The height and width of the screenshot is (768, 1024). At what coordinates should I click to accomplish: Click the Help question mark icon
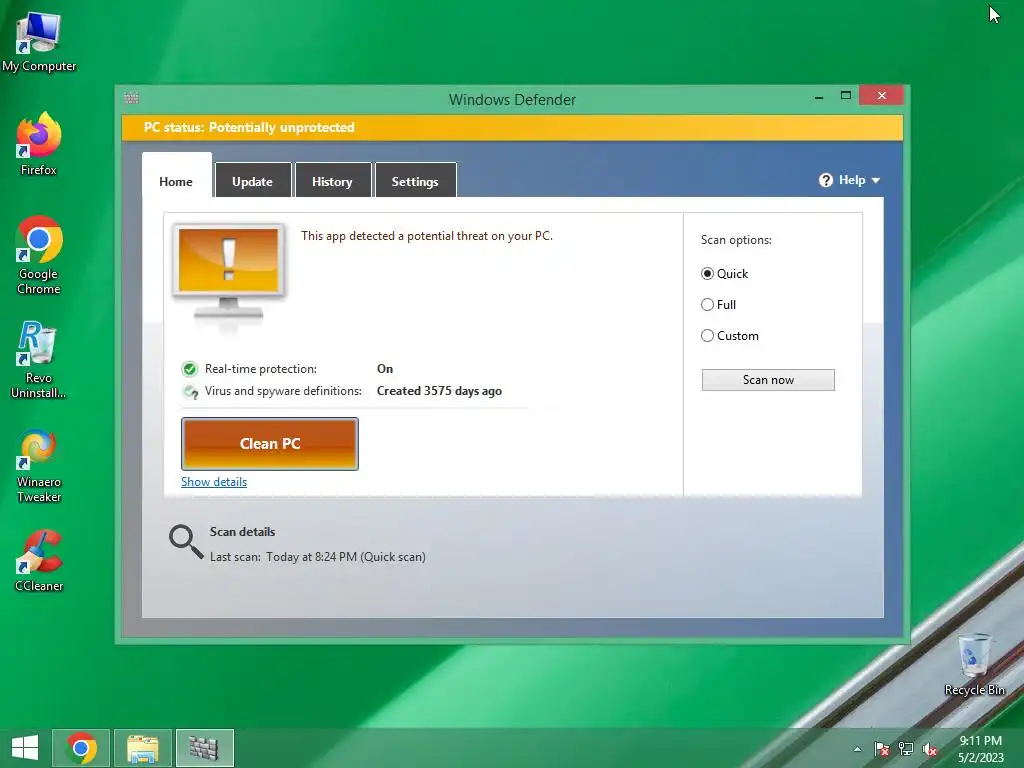pyautogui.click(x=825, y=180)
